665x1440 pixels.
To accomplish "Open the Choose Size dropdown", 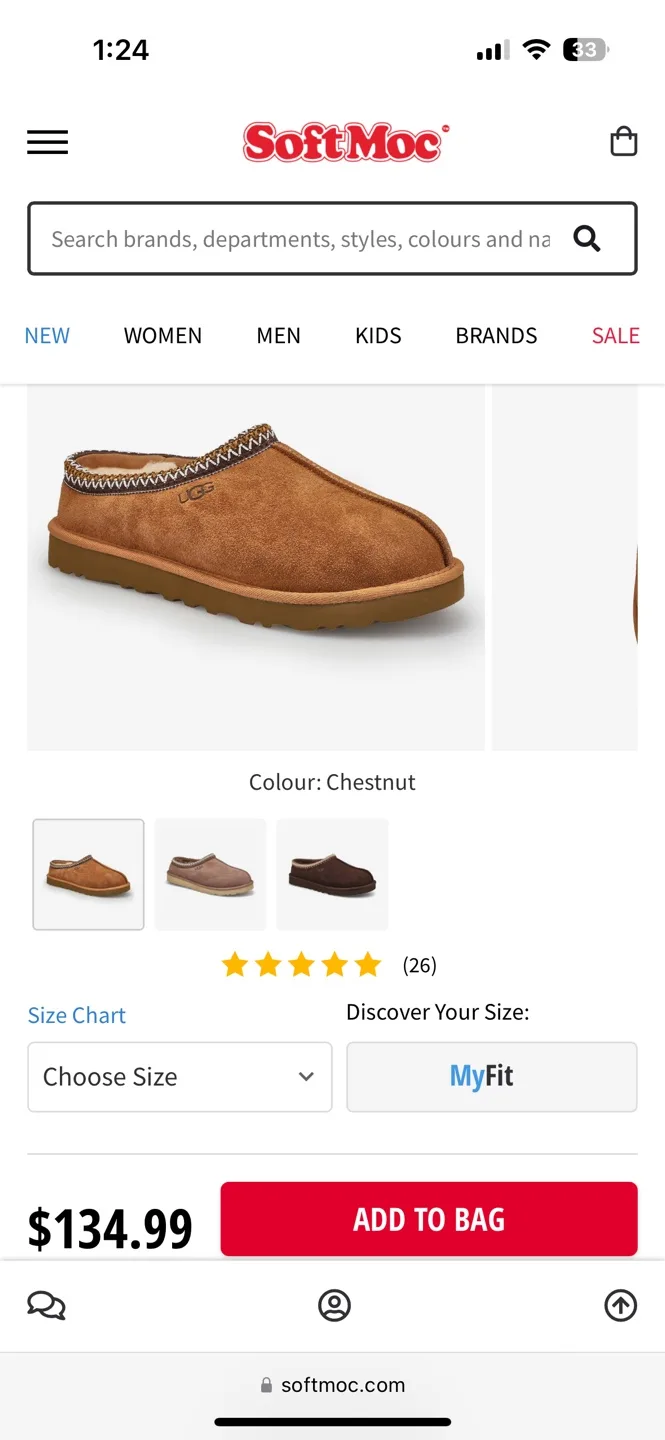I will point(180,1077).
